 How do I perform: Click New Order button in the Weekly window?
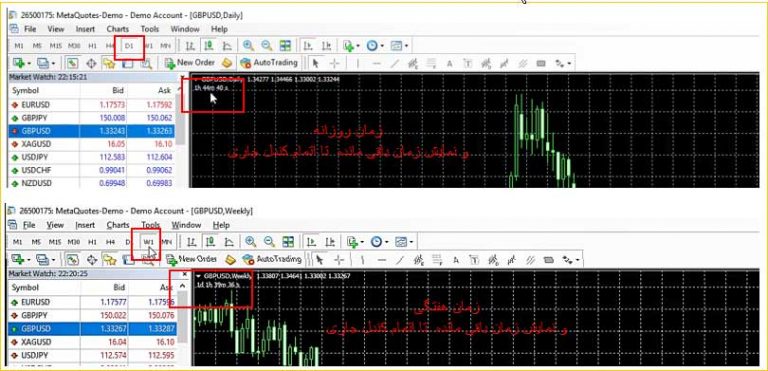(x=192, y=259)
